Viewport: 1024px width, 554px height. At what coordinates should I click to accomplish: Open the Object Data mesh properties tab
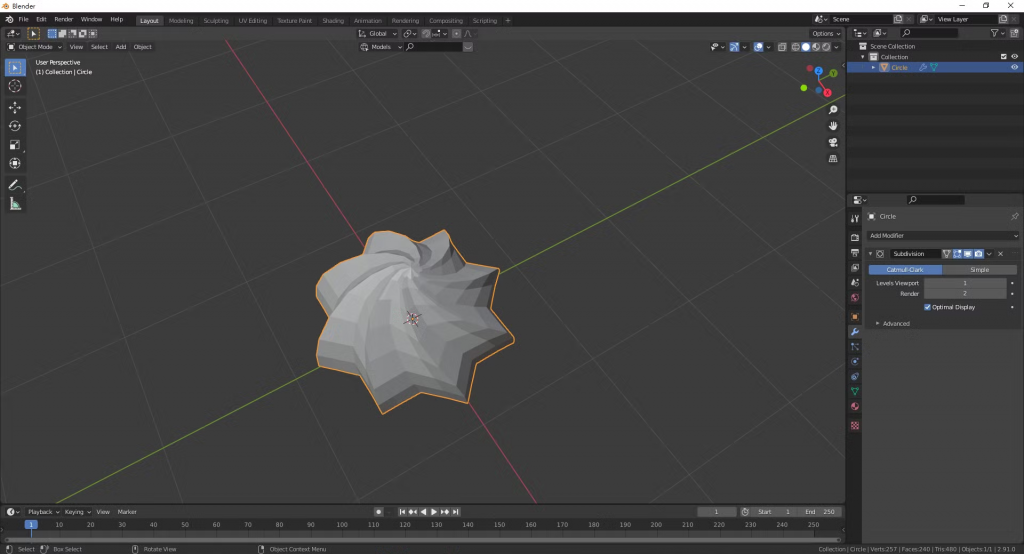(x=854, y=391)
